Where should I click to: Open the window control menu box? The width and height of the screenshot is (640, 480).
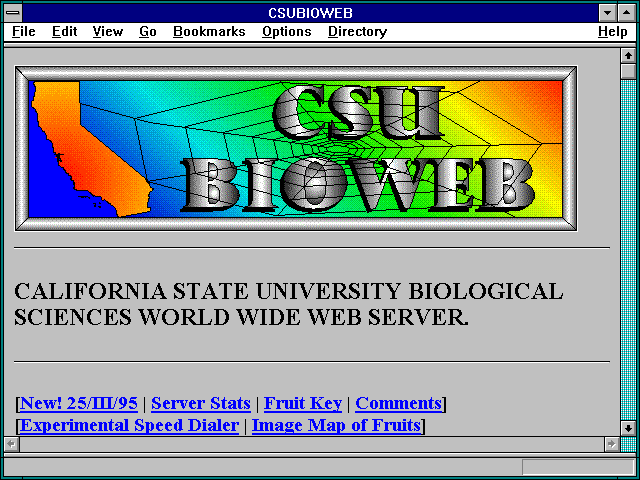point(13,13)
